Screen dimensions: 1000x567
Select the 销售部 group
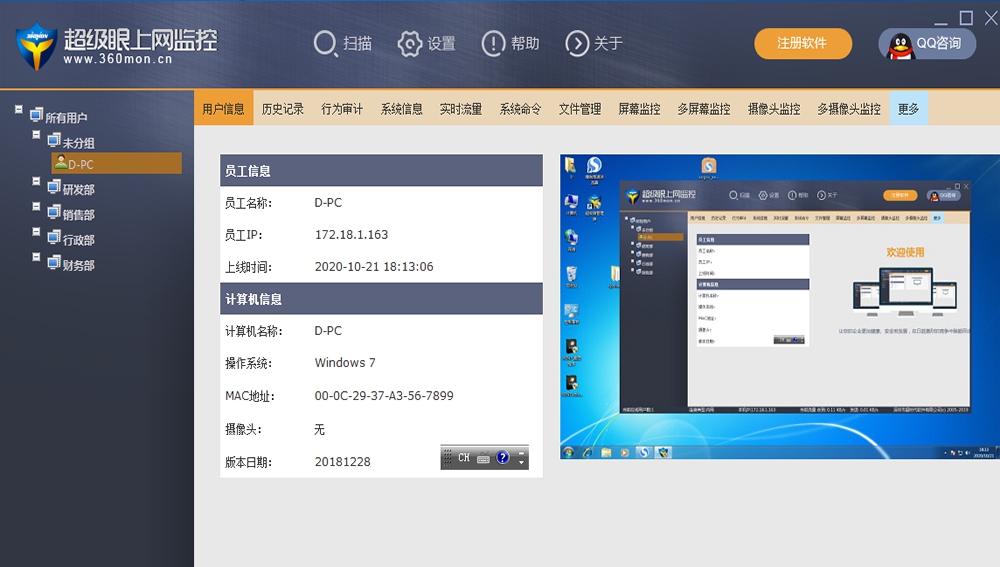pos(78,214)
